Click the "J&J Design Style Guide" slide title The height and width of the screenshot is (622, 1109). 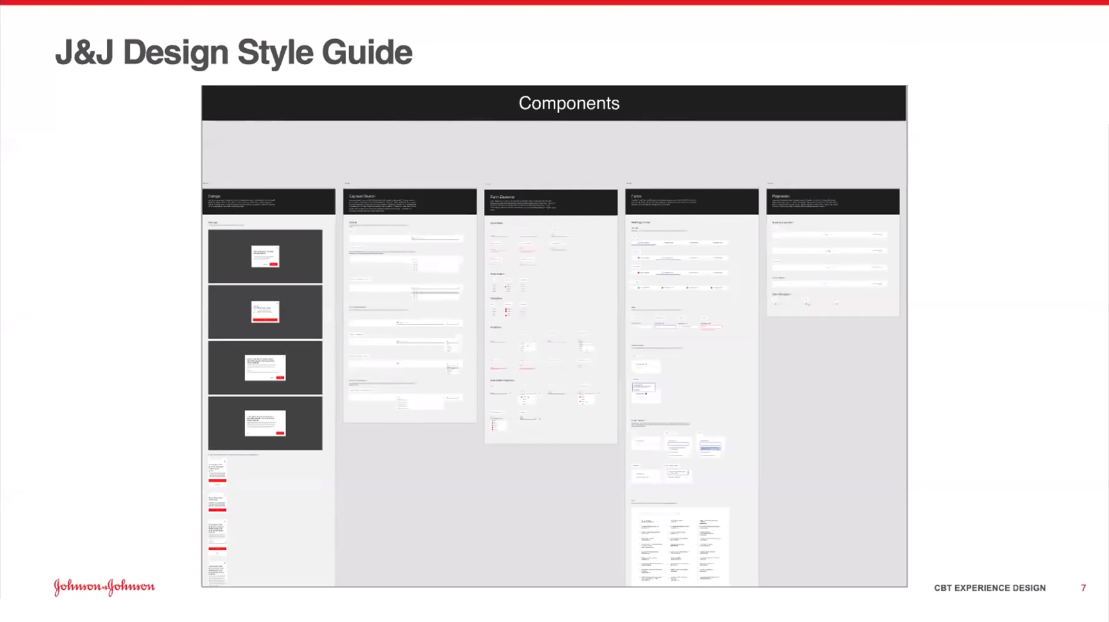(x=233, y=52)
